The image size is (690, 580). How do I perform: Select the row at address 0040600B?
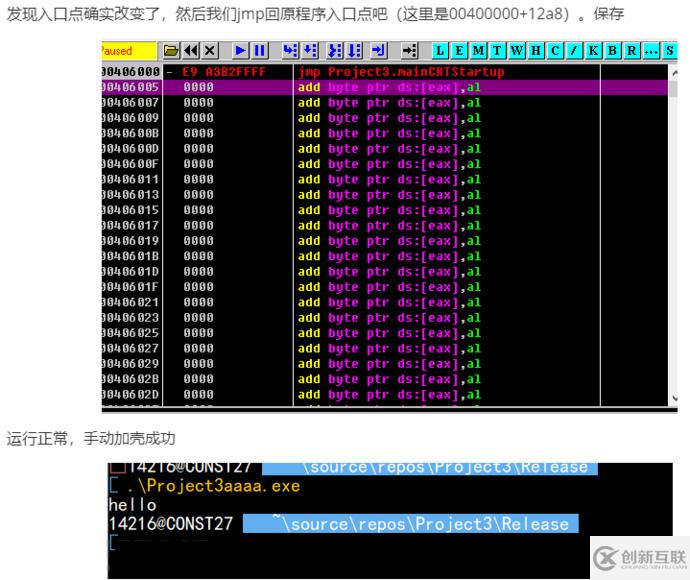385,133
